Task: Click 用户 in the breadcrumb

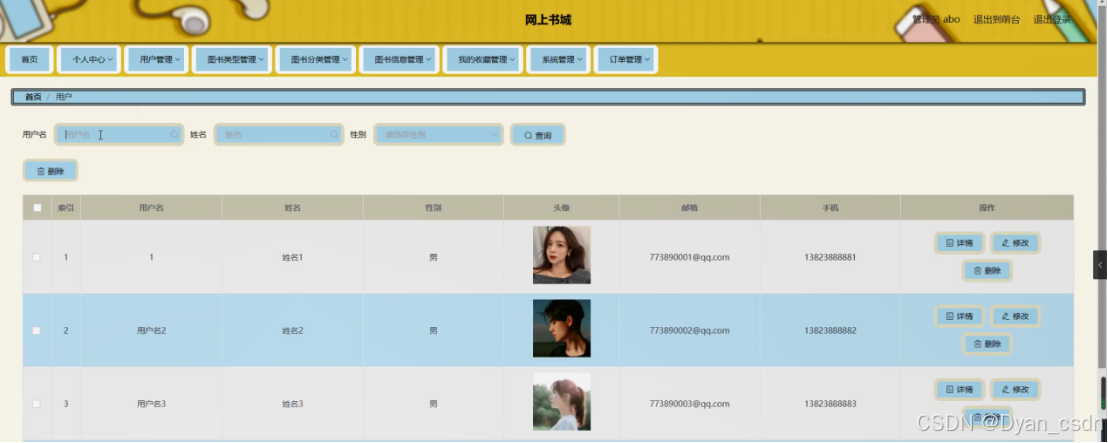Action: pyautogui.click(x=64, y=97)
